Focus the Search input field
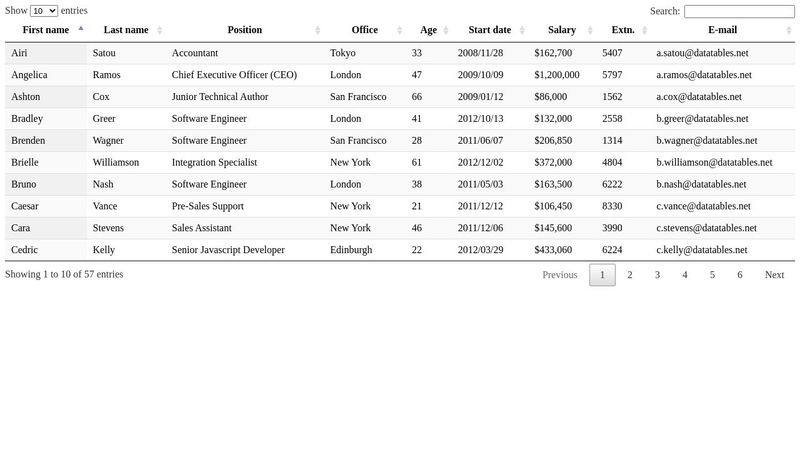This screenshot has height=450, width=800. [739, 11]
